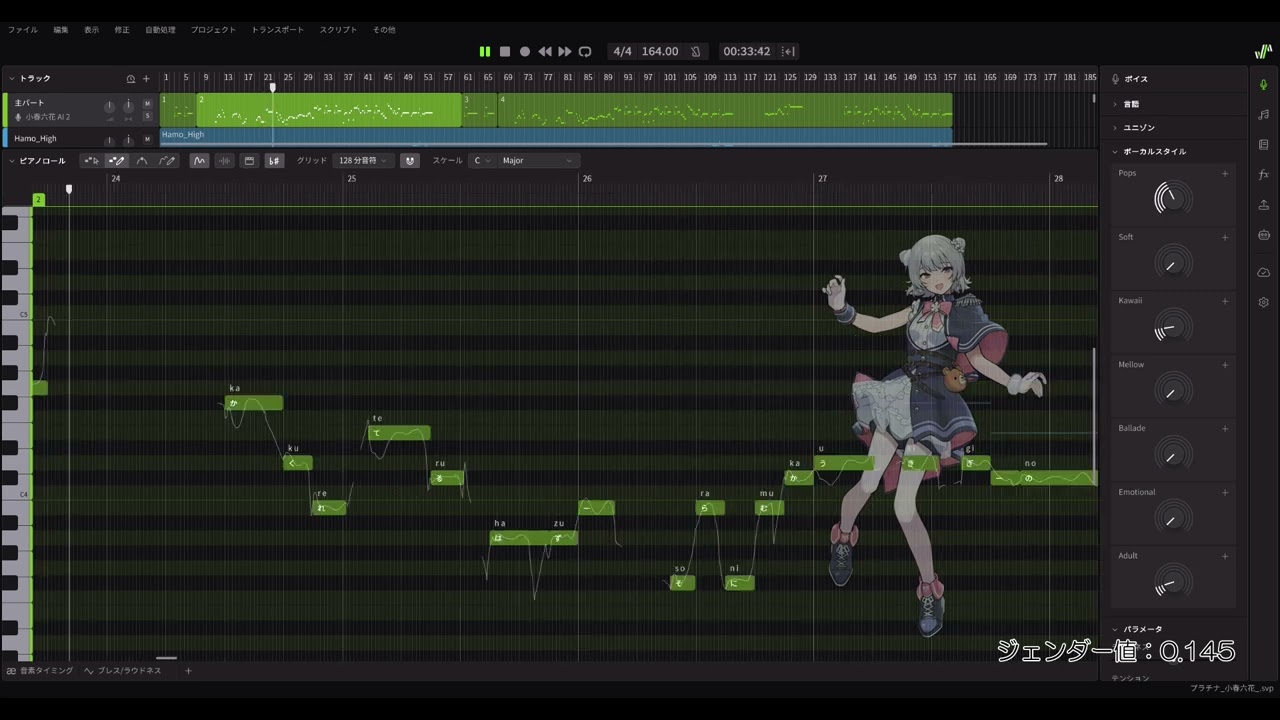Open the 表示 menu
Viewport: 1280px width, 720px height.
pos(91,30)
